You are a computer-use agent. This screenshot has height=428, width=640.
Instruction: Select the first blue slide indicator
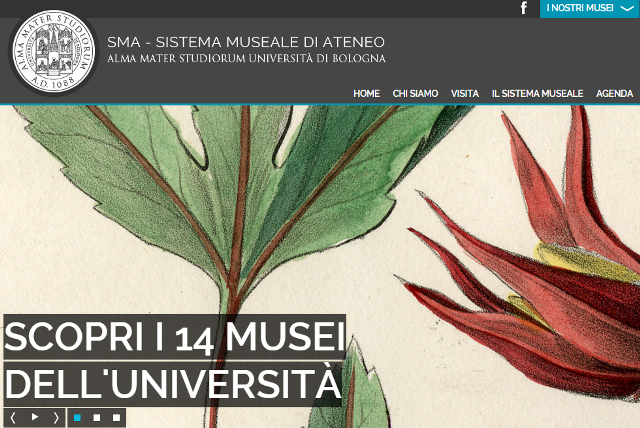point(78,417)
